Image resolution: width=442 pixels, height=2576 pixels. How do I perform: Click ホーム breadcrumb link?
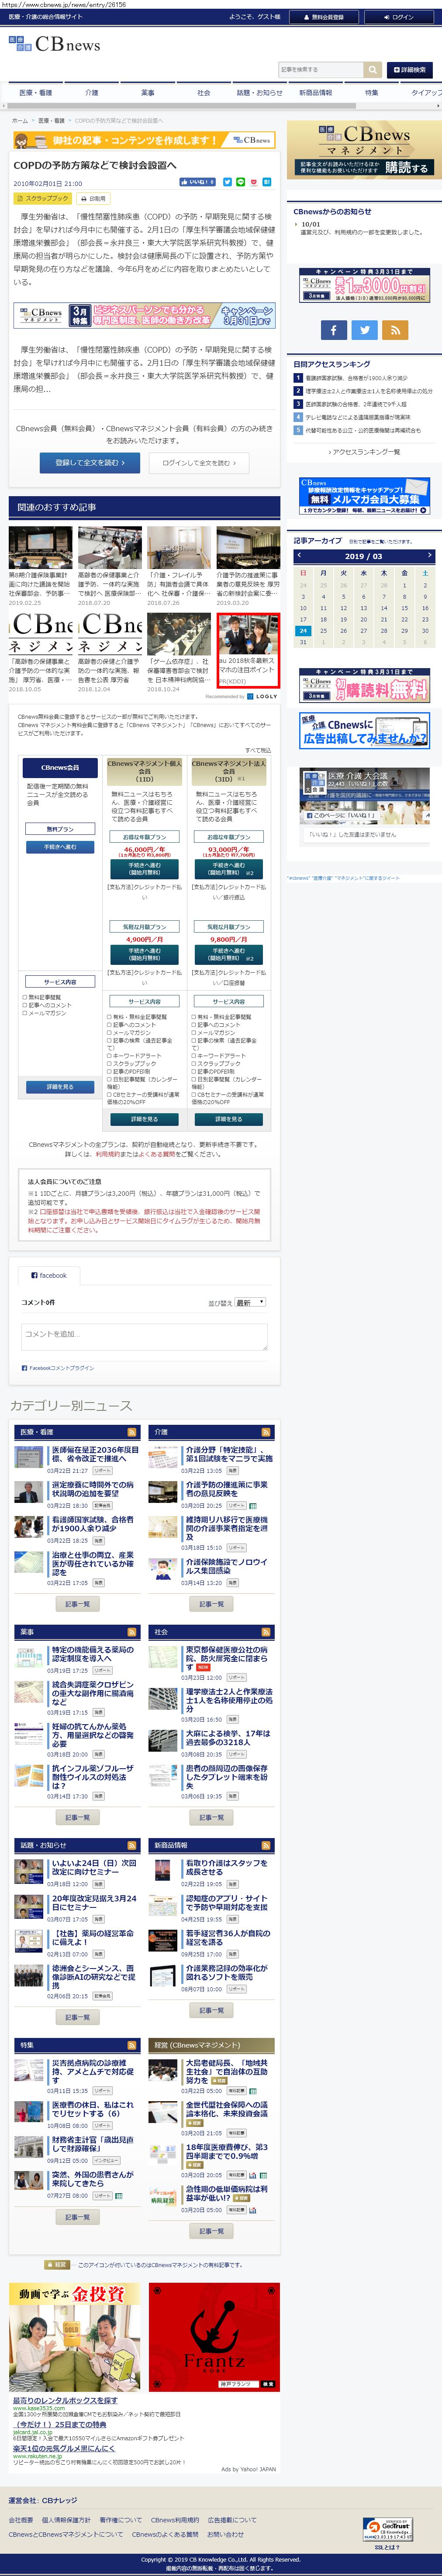[20, 120]
